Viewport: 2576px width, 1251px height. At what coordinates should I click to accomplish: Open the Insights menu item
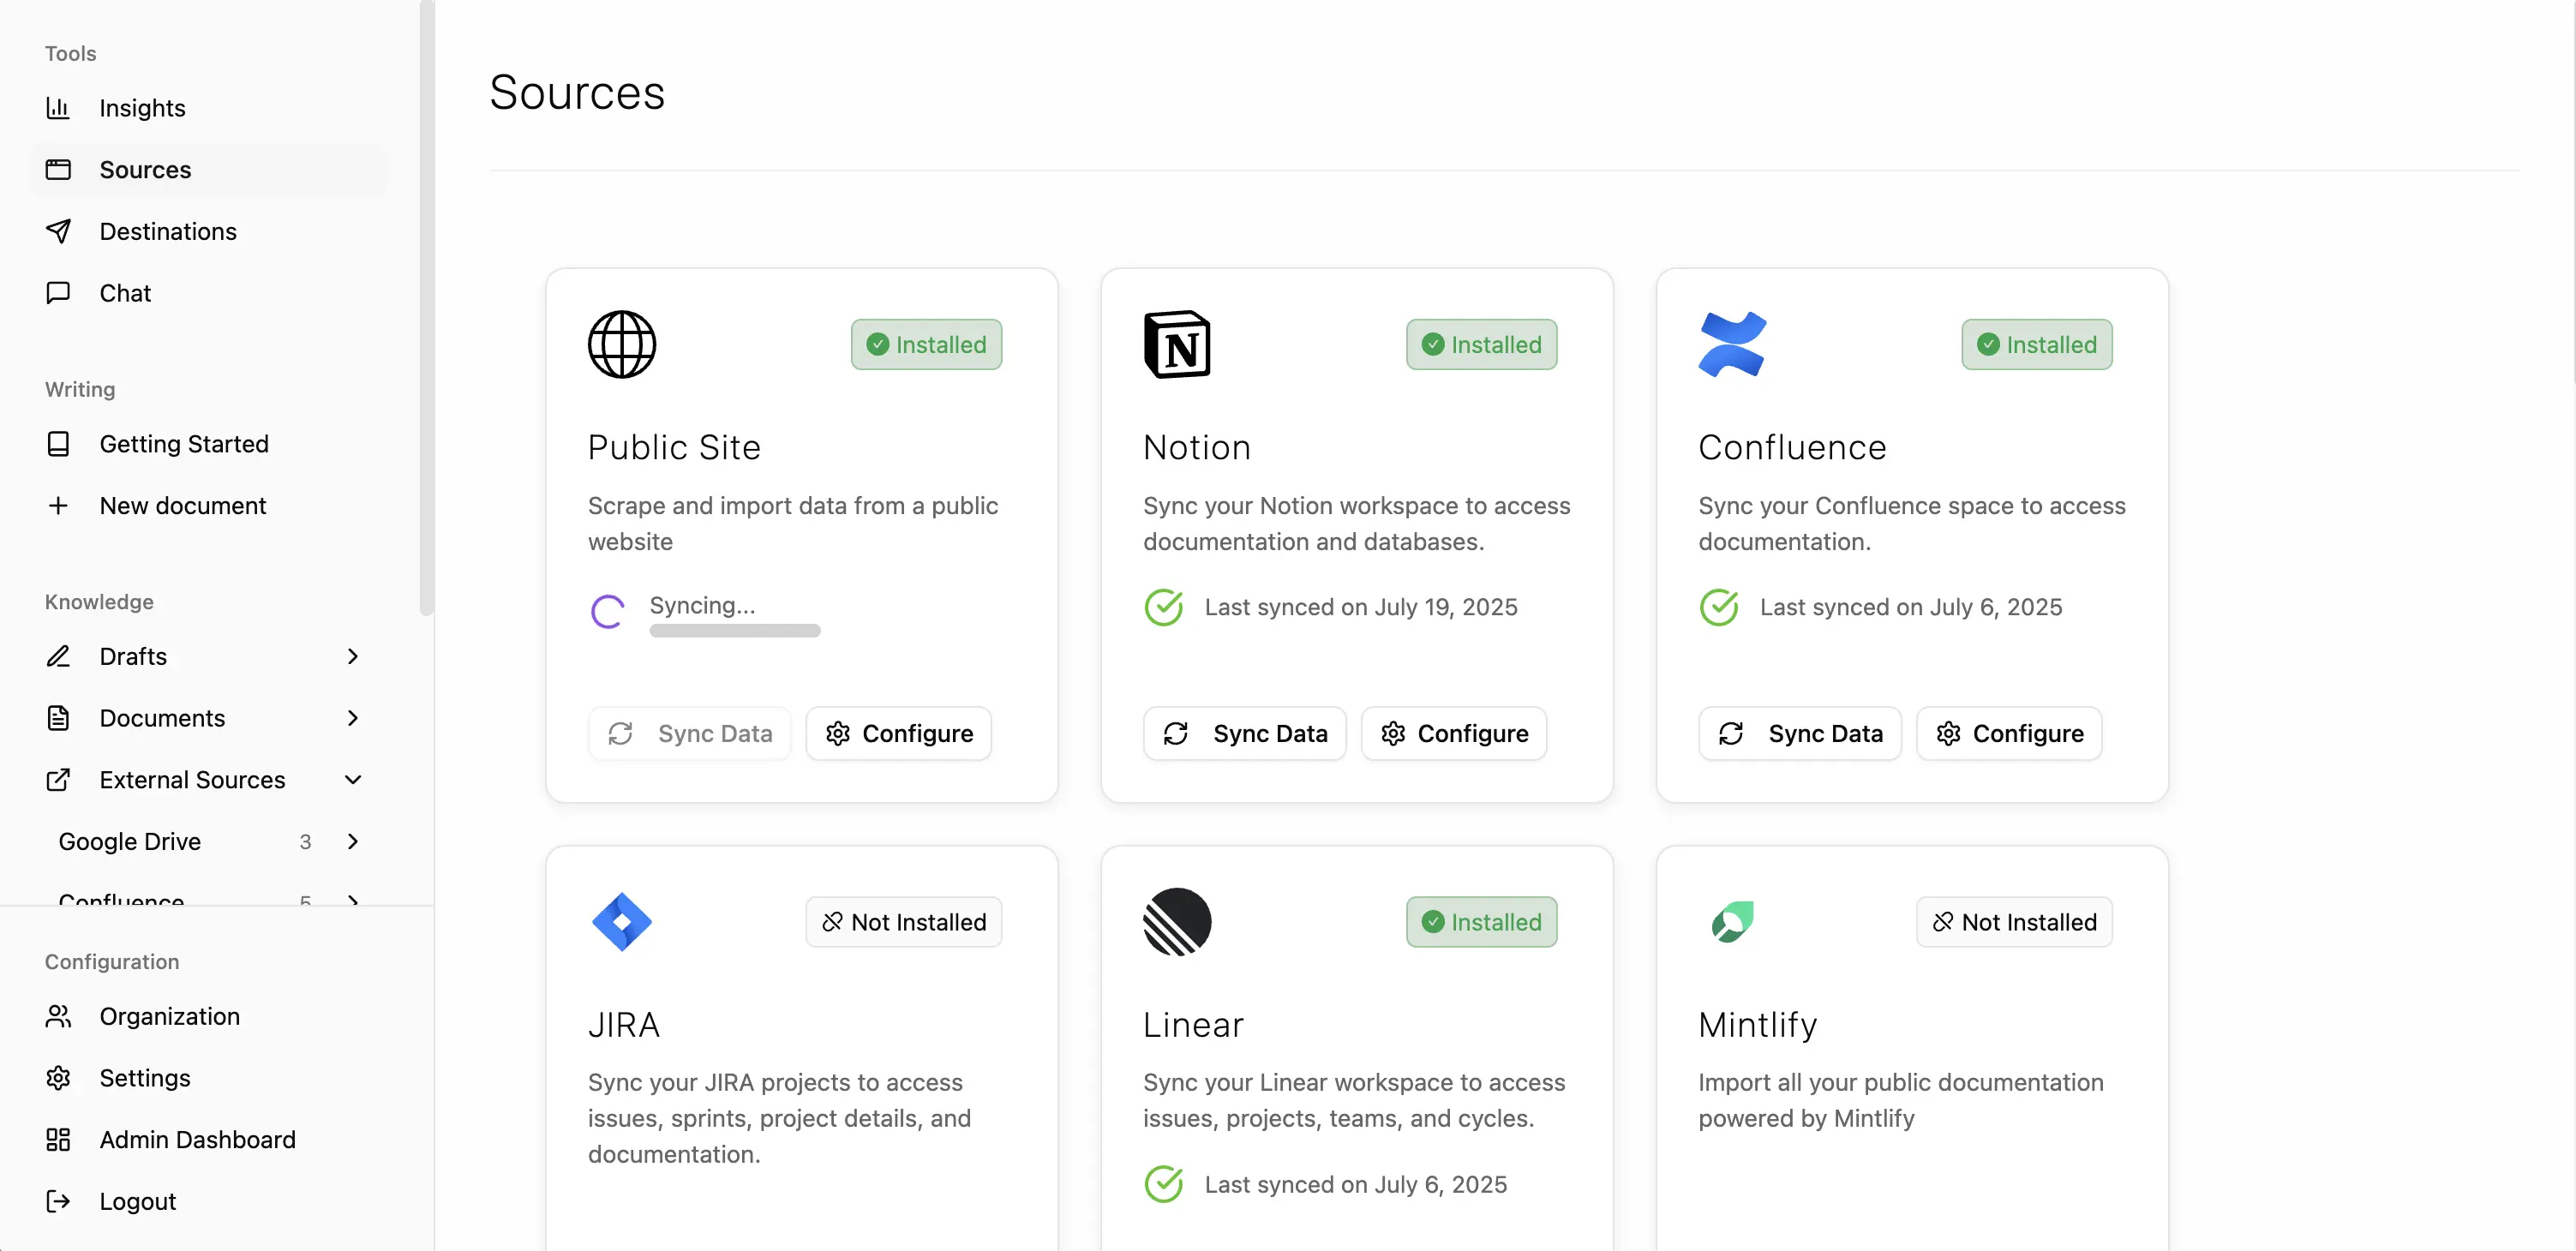tap(208, 108)
